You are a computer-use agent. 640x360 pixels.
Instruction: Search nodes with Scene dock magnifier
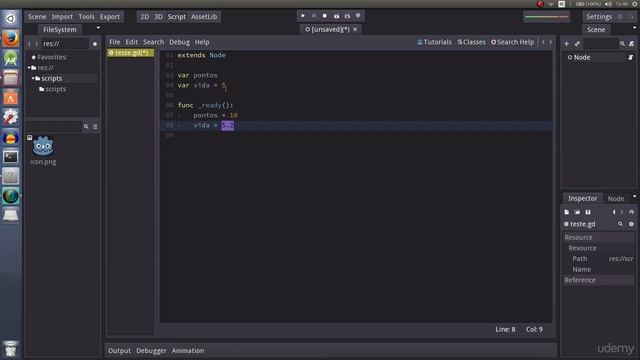point(622,44)
